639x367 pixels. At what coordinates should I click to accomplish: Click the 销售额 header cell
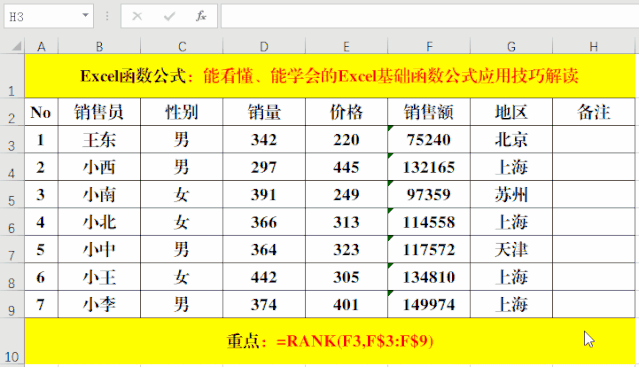point(429,112)
